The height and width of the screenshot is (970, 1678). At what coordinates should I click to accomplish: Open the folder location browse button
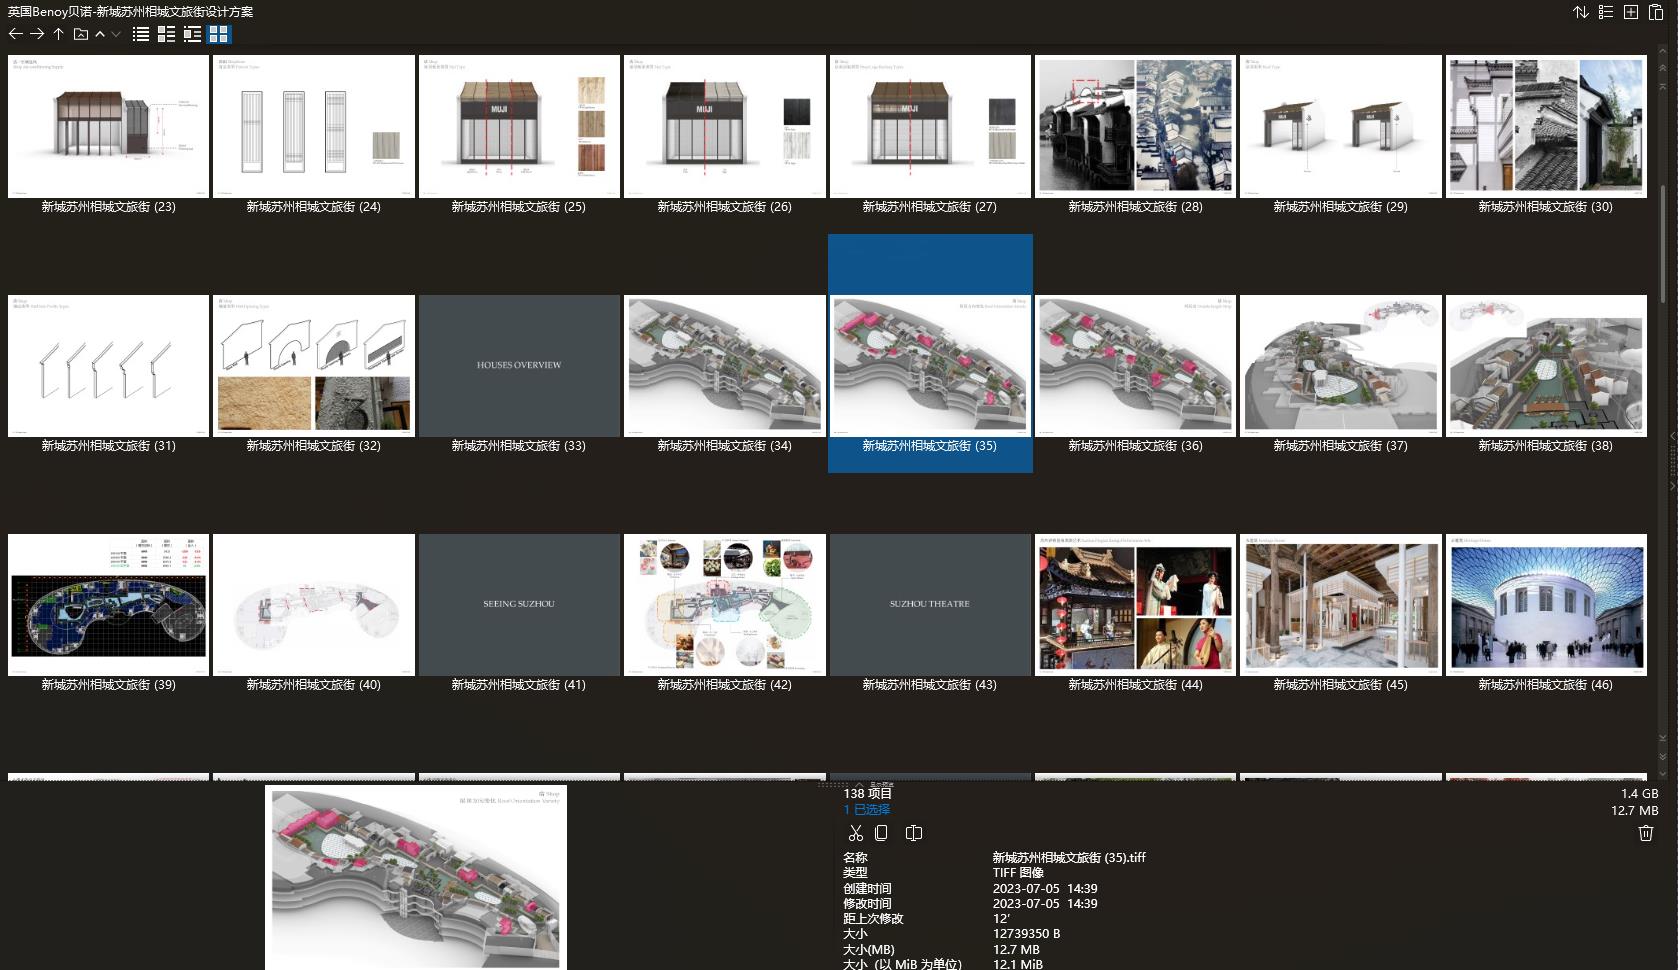coord(81,34)
